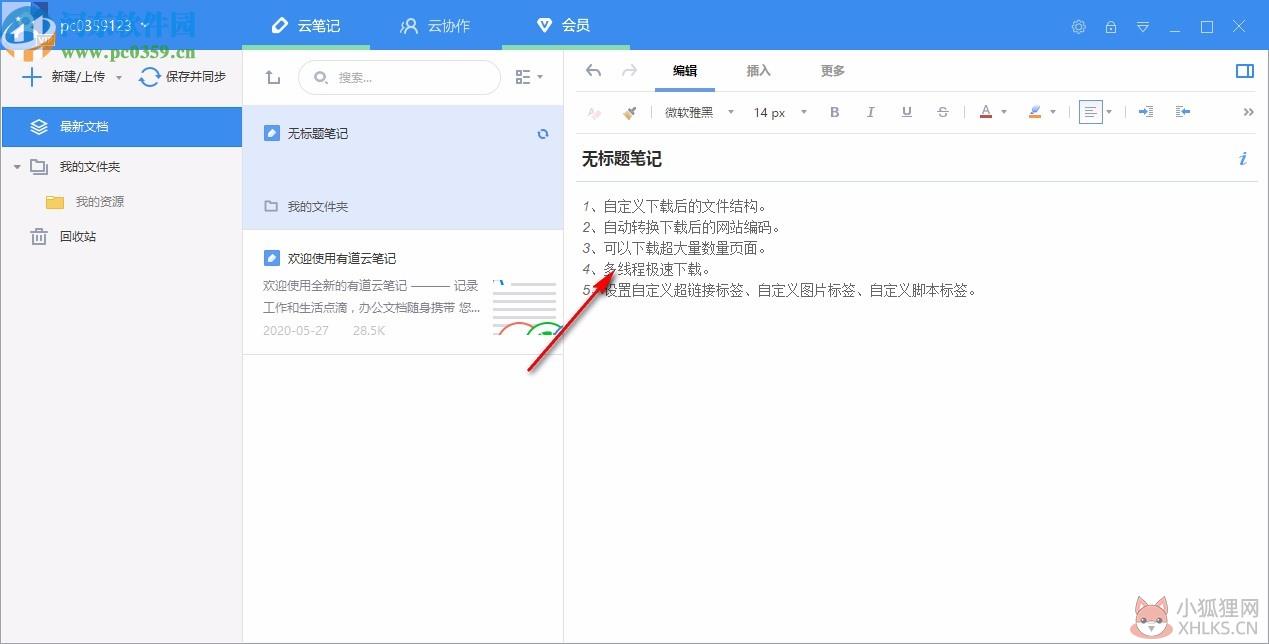Undo the last edit with the back arrow
Viewport: 1269px width, 644px height.
[593, 70]
